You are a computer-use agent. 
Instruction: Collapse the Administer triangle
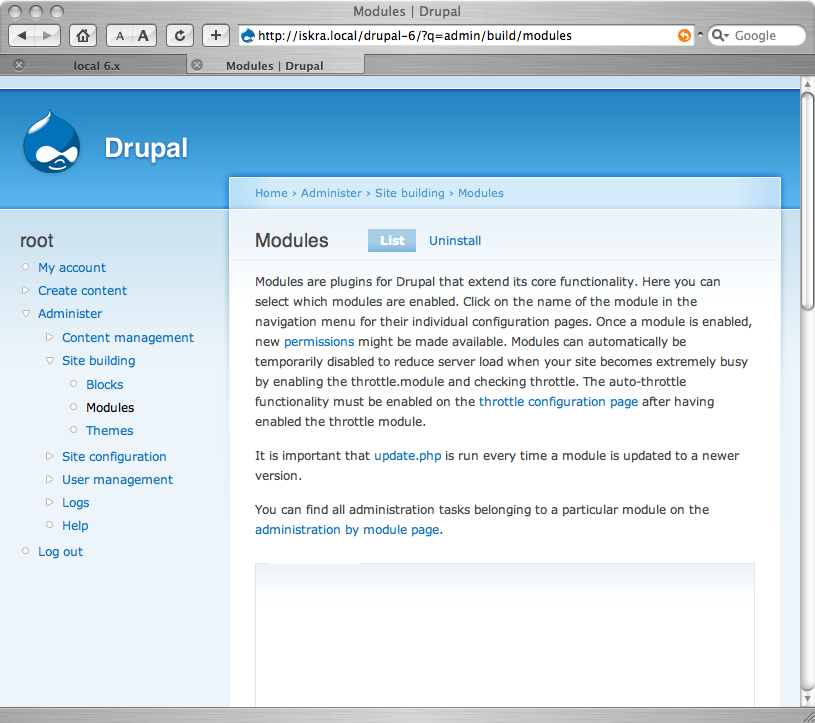(x=25, y=313)
